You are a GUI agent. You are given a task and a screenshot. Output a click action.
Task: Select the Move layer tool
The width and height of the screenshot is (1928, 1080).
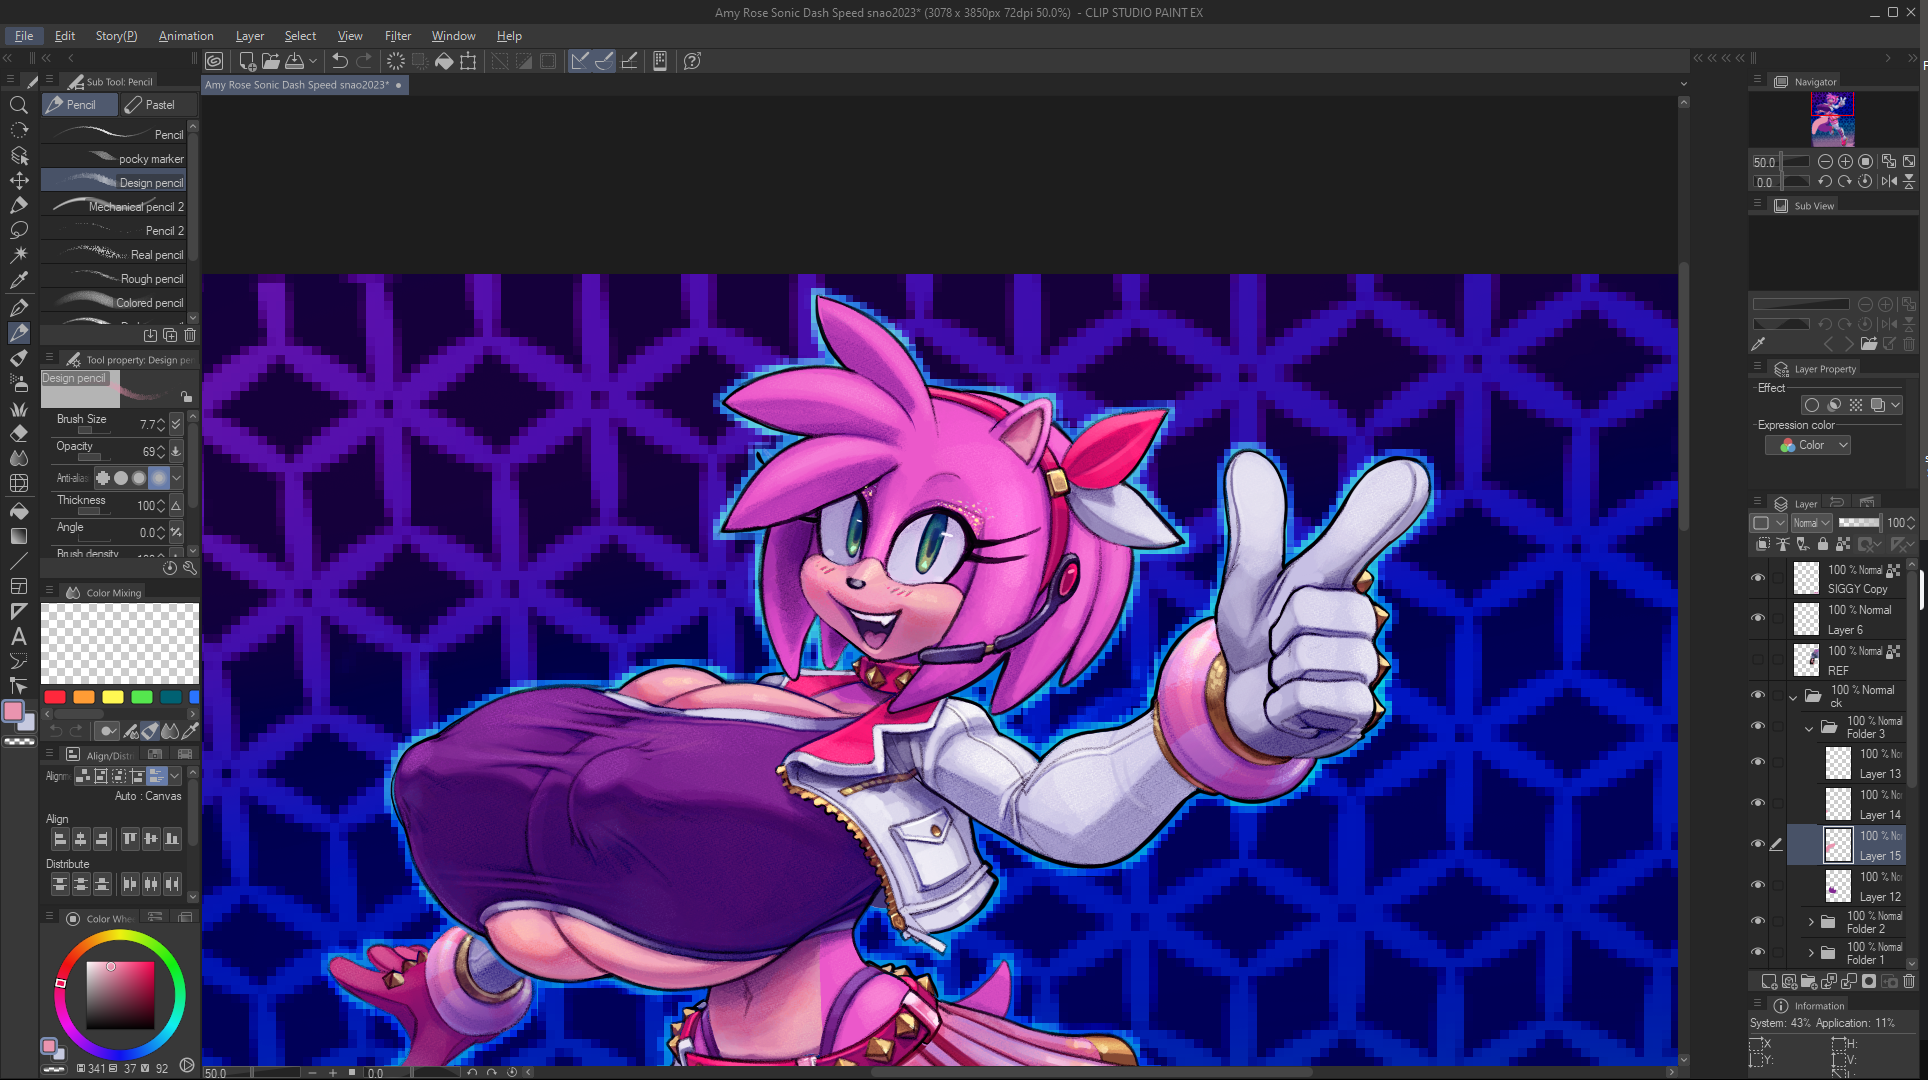[18, 180]
